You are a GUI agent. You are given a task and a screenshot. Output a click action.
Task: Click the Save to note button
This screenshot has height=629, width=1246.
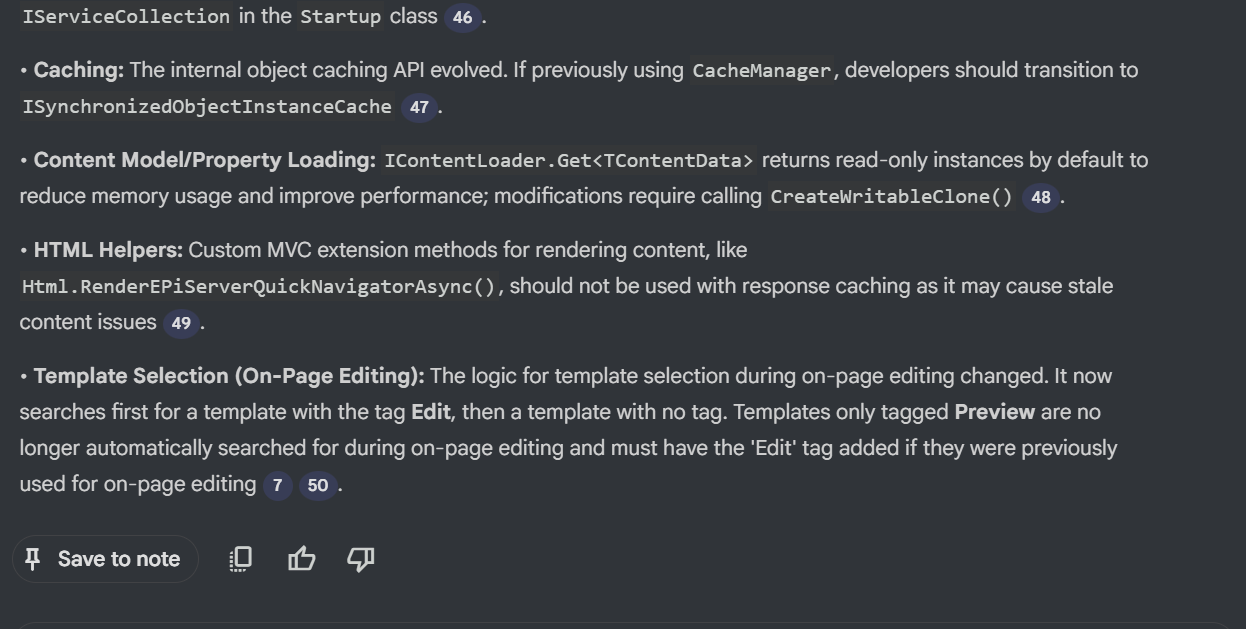[x=105, y=559]
